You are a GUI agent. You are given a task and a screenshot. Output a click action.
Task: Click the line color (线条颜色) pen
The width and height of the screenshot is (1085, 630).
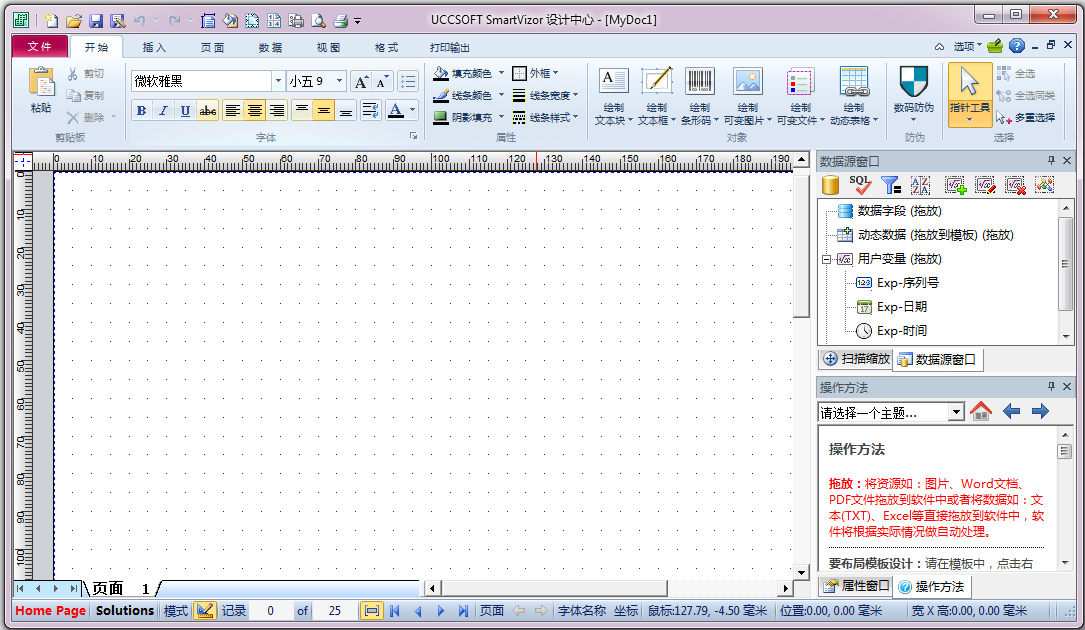(x=441, y=95)
